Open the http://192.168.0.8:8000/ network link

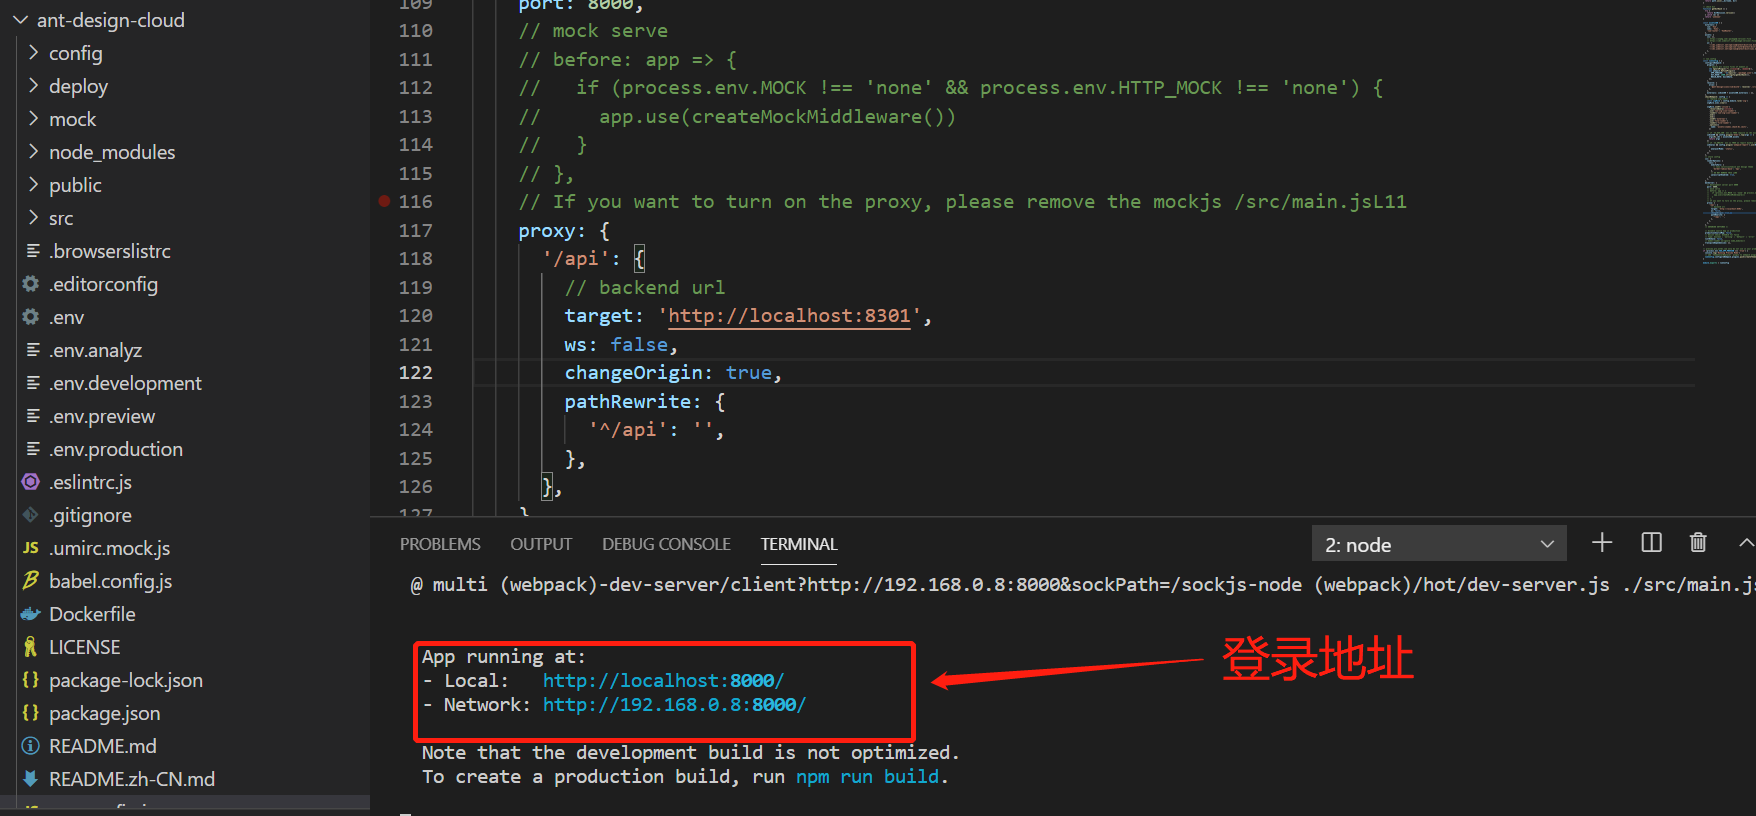pyautogui.click(x=674, y=705)
